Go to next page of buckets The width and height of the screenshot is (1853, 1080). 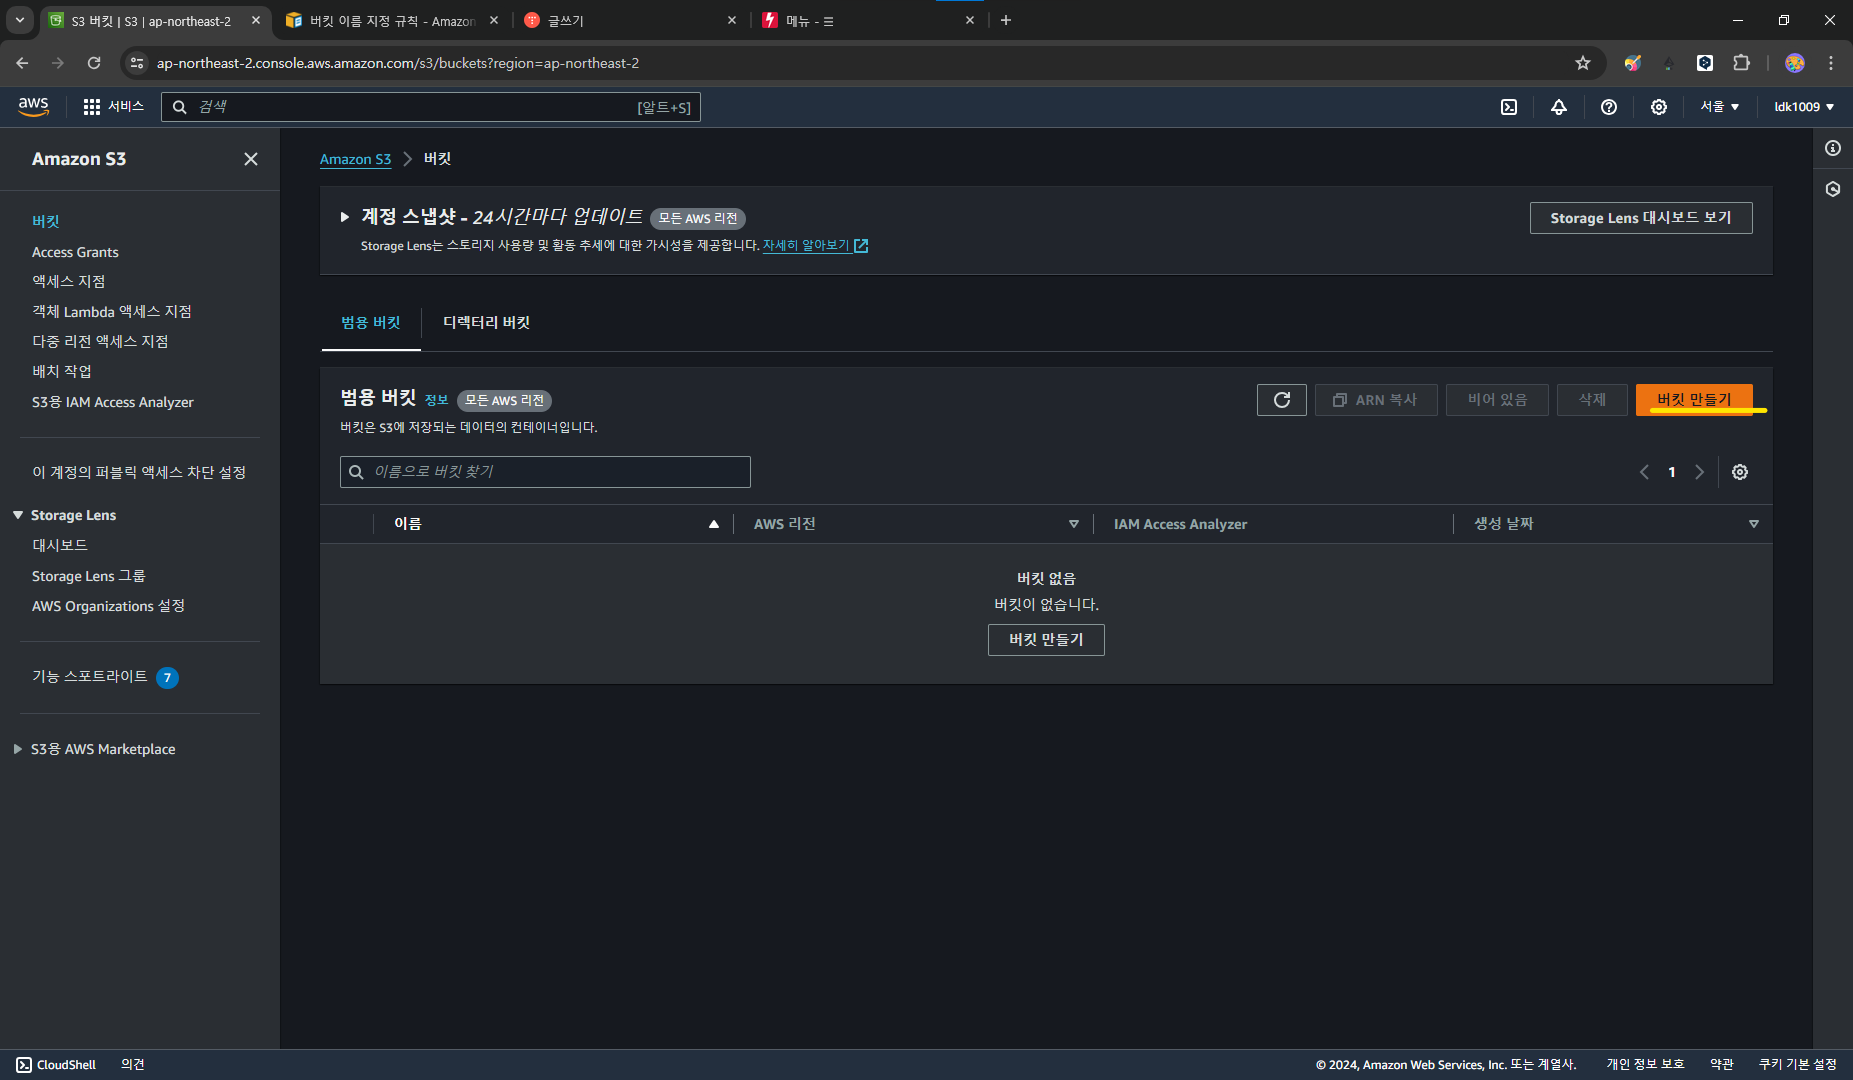coord(1699,472)
